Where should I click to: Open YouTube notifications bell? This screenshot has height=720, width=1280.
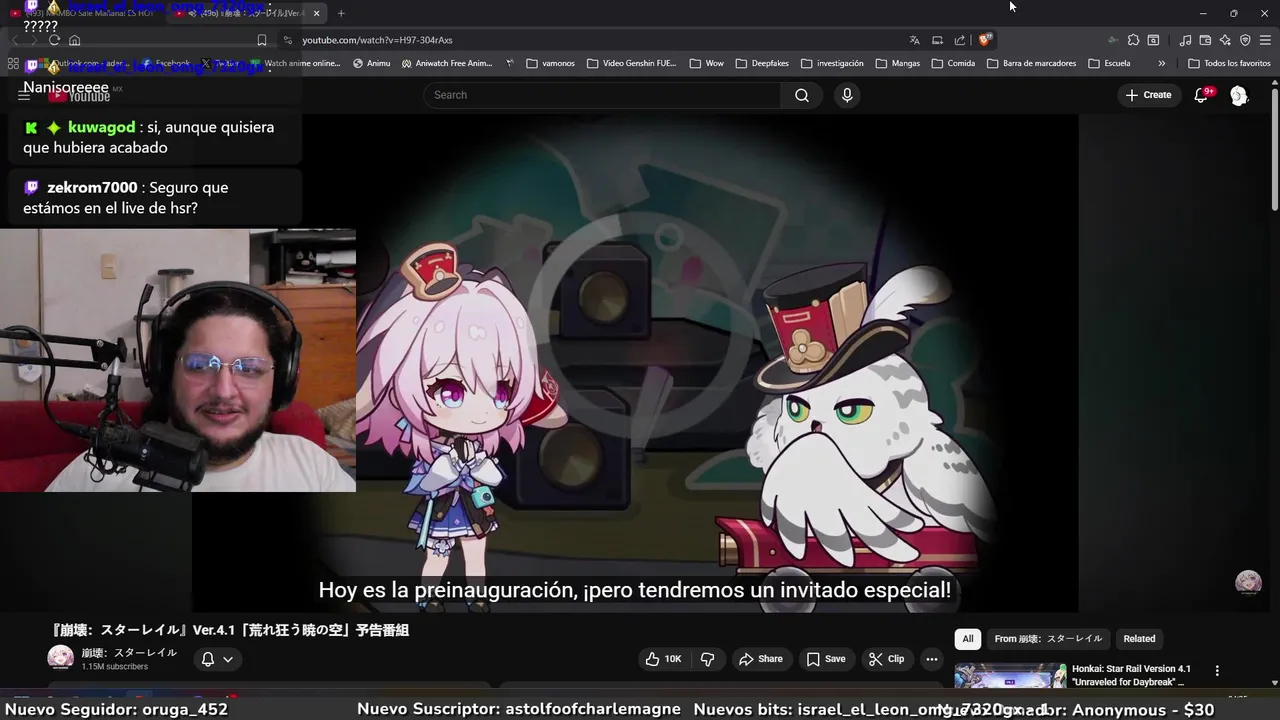1202,95
